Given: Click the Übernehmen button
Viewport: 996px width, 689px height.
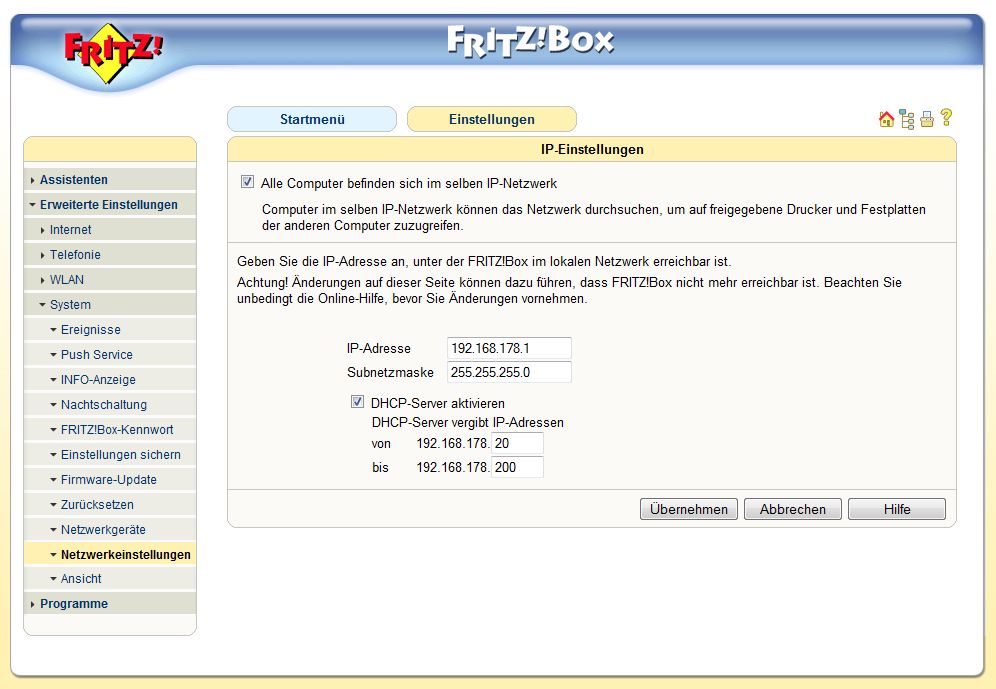Looking at the screenshot, I should point(689,509).
